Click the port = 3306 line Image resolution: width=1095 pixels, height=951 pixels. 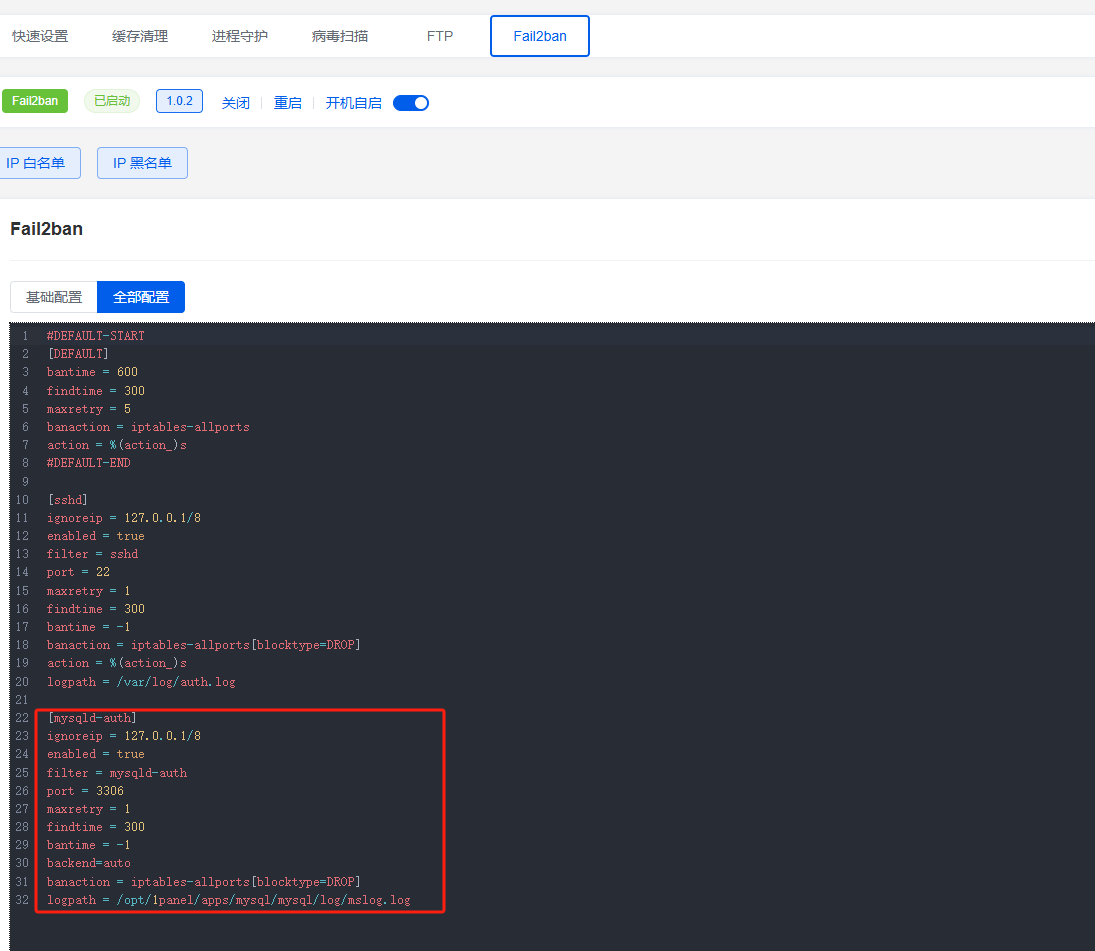tap(85, 791)
